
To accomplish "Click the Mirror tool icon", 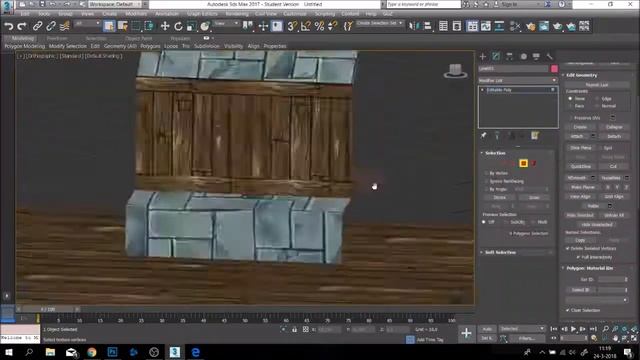I will pyautogui.click(x=413, y=26).
